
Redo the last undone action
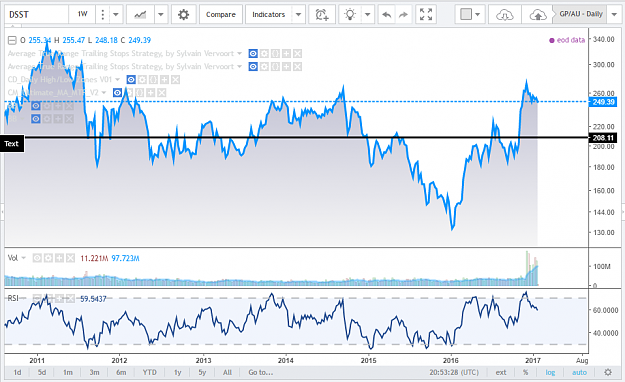click(x=403, y=15)
